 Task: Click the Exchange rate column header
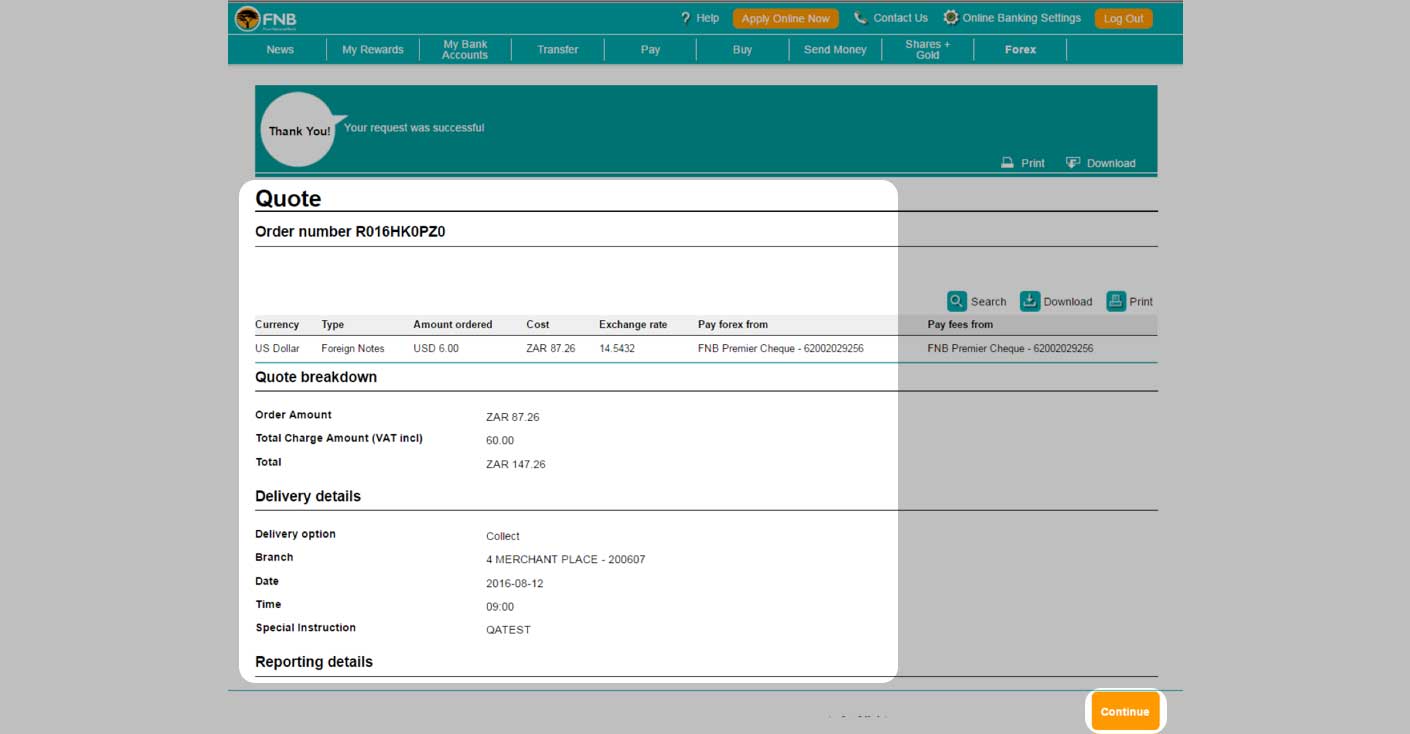pos(633,325)
